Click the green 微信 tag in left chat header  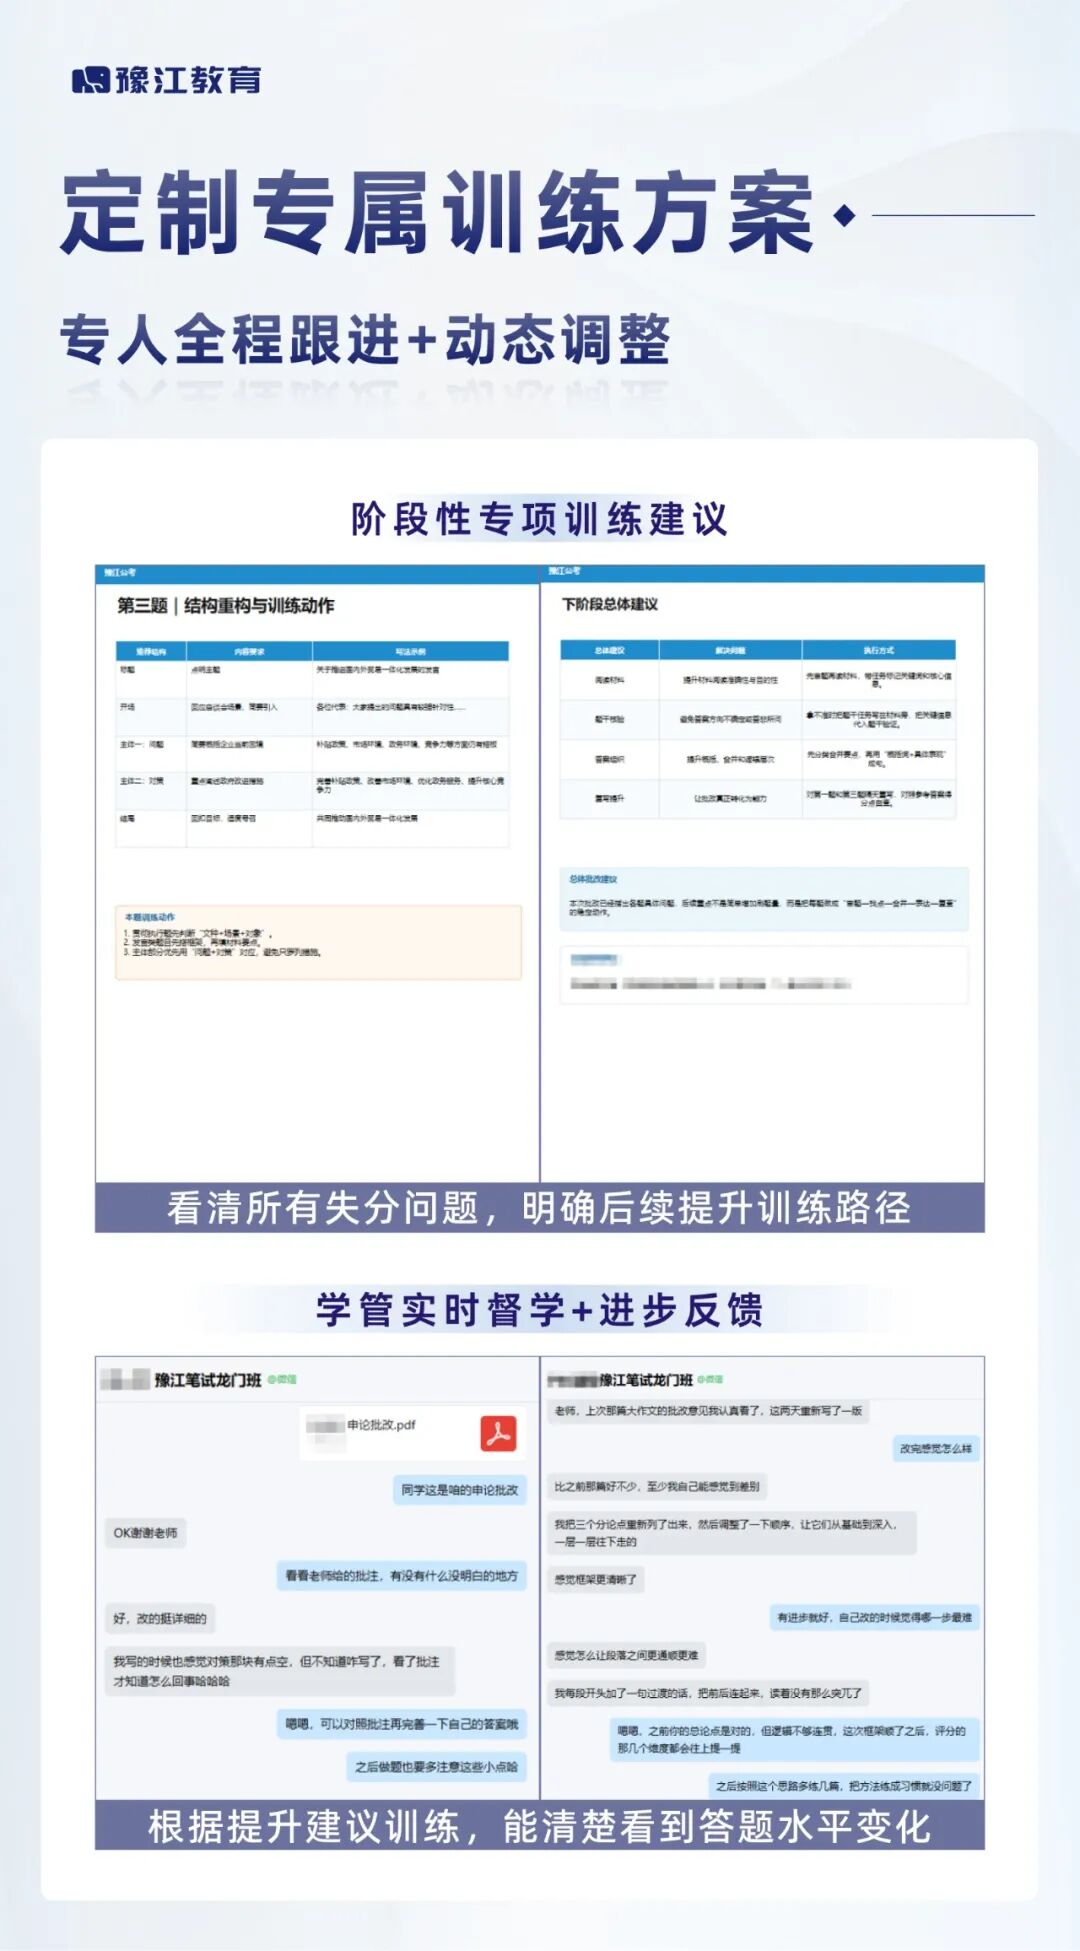[x=282, y=1379]
